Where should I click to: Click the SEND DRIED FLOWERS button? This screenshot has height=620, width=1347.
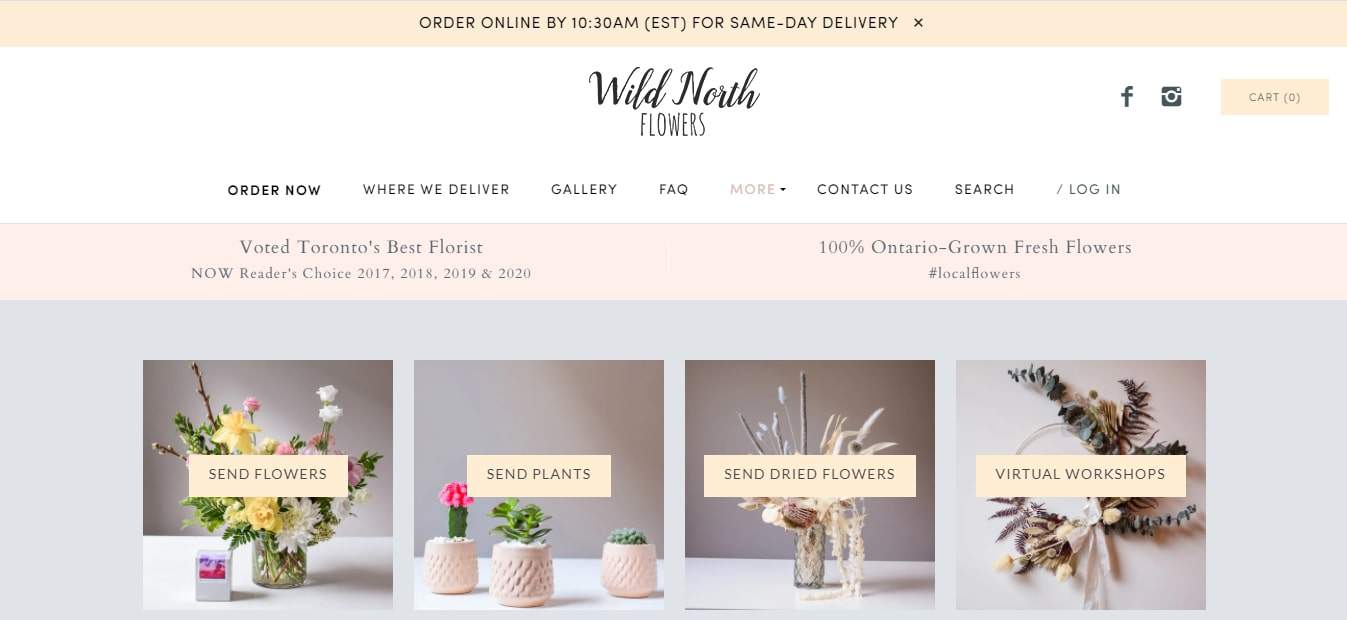[810, 475]
